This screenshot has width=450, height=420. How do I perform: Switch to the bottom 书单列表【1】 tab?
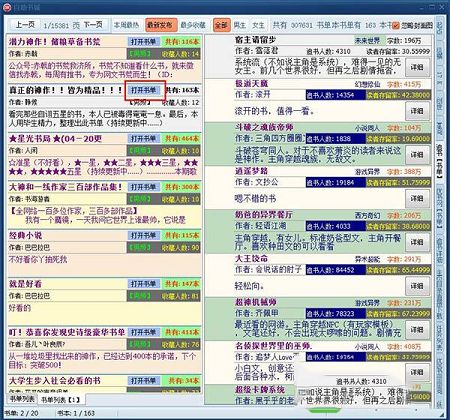[x=60, y=399]
